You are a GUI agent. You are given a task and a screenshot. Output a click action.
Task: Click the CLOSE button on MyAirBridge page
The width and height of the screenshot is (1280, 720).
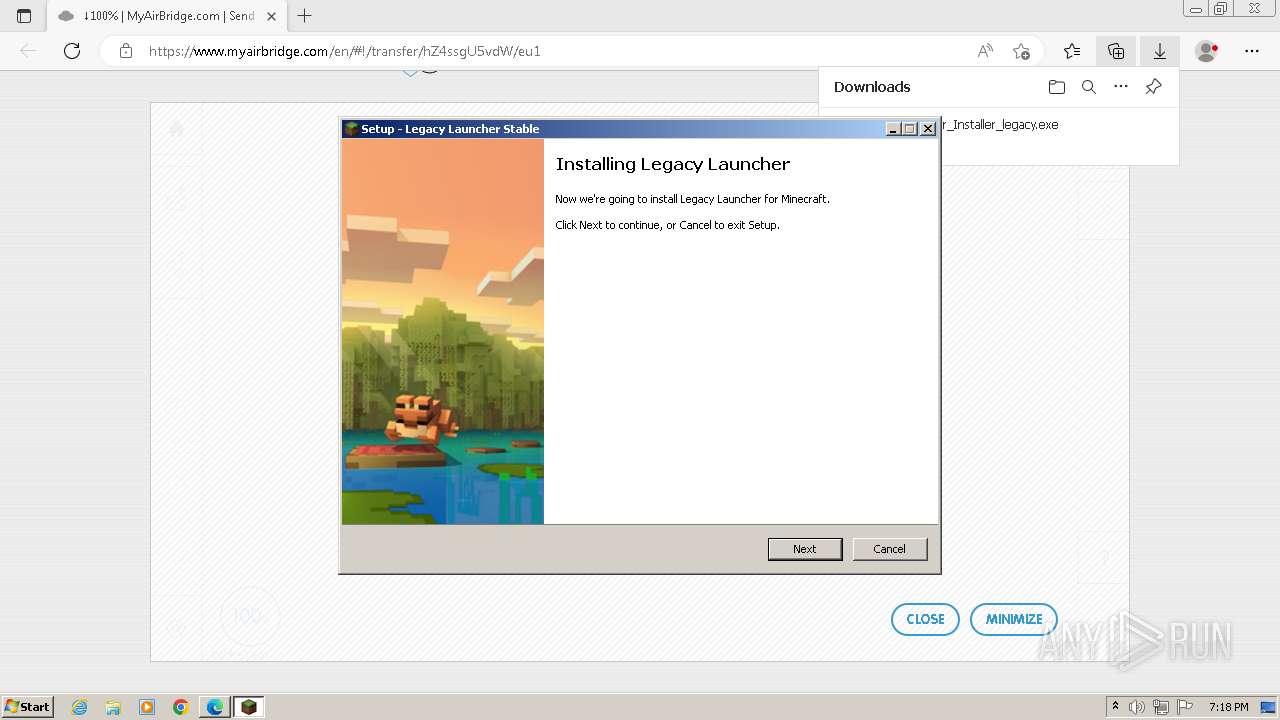925,619
